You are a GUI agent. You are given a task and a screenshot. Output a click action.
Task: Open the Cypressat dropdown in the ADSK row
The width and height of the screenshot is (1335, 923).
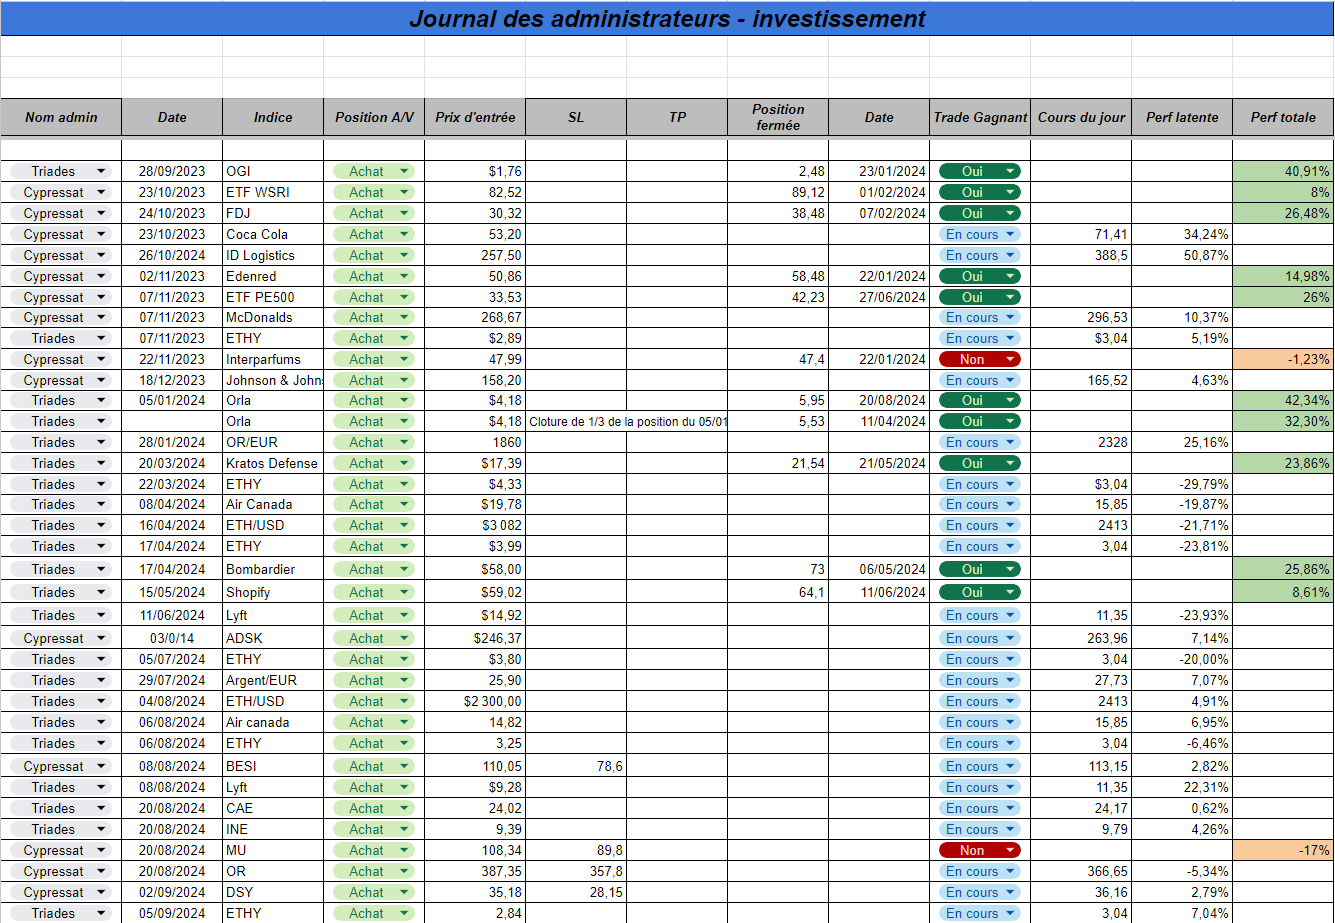[60, 638]
